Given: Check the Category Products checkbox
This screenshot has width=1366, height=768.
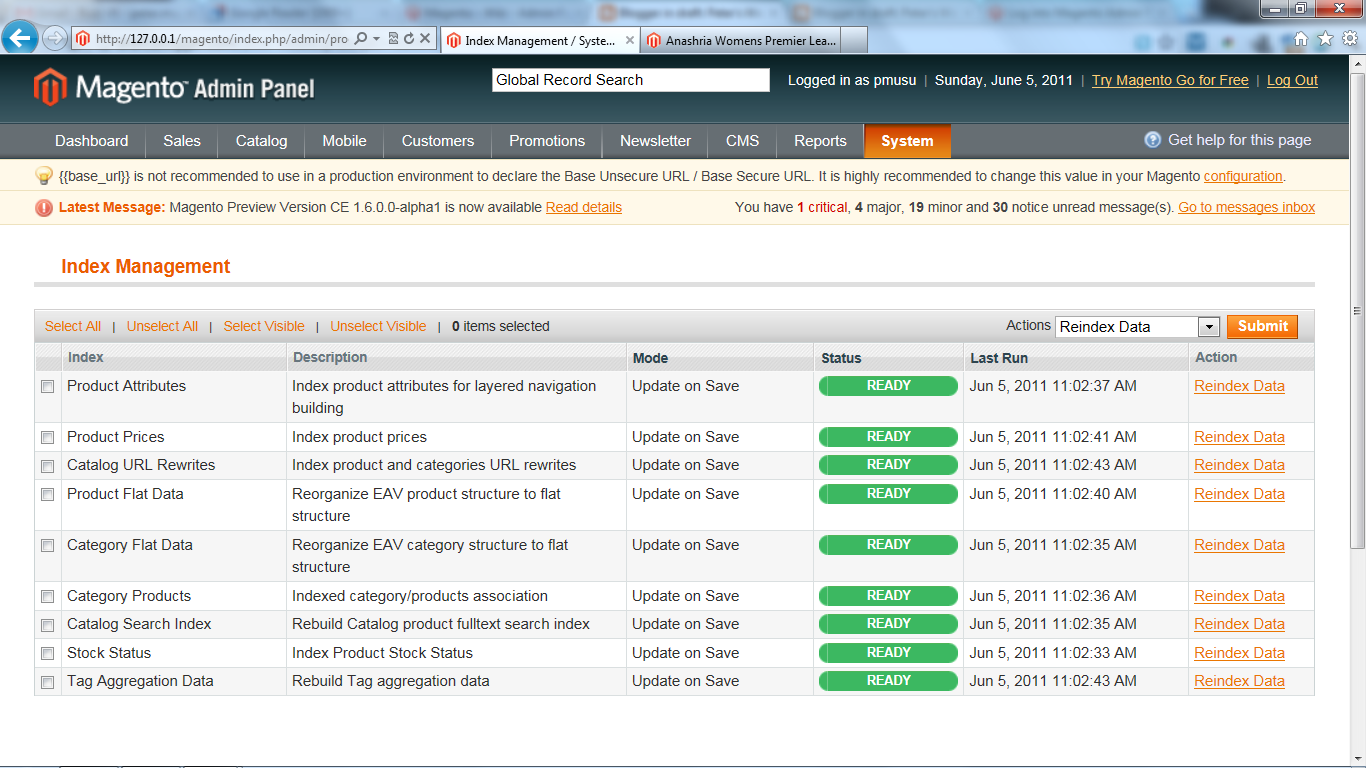Looking at the screenshot, I should coord(47,597).
